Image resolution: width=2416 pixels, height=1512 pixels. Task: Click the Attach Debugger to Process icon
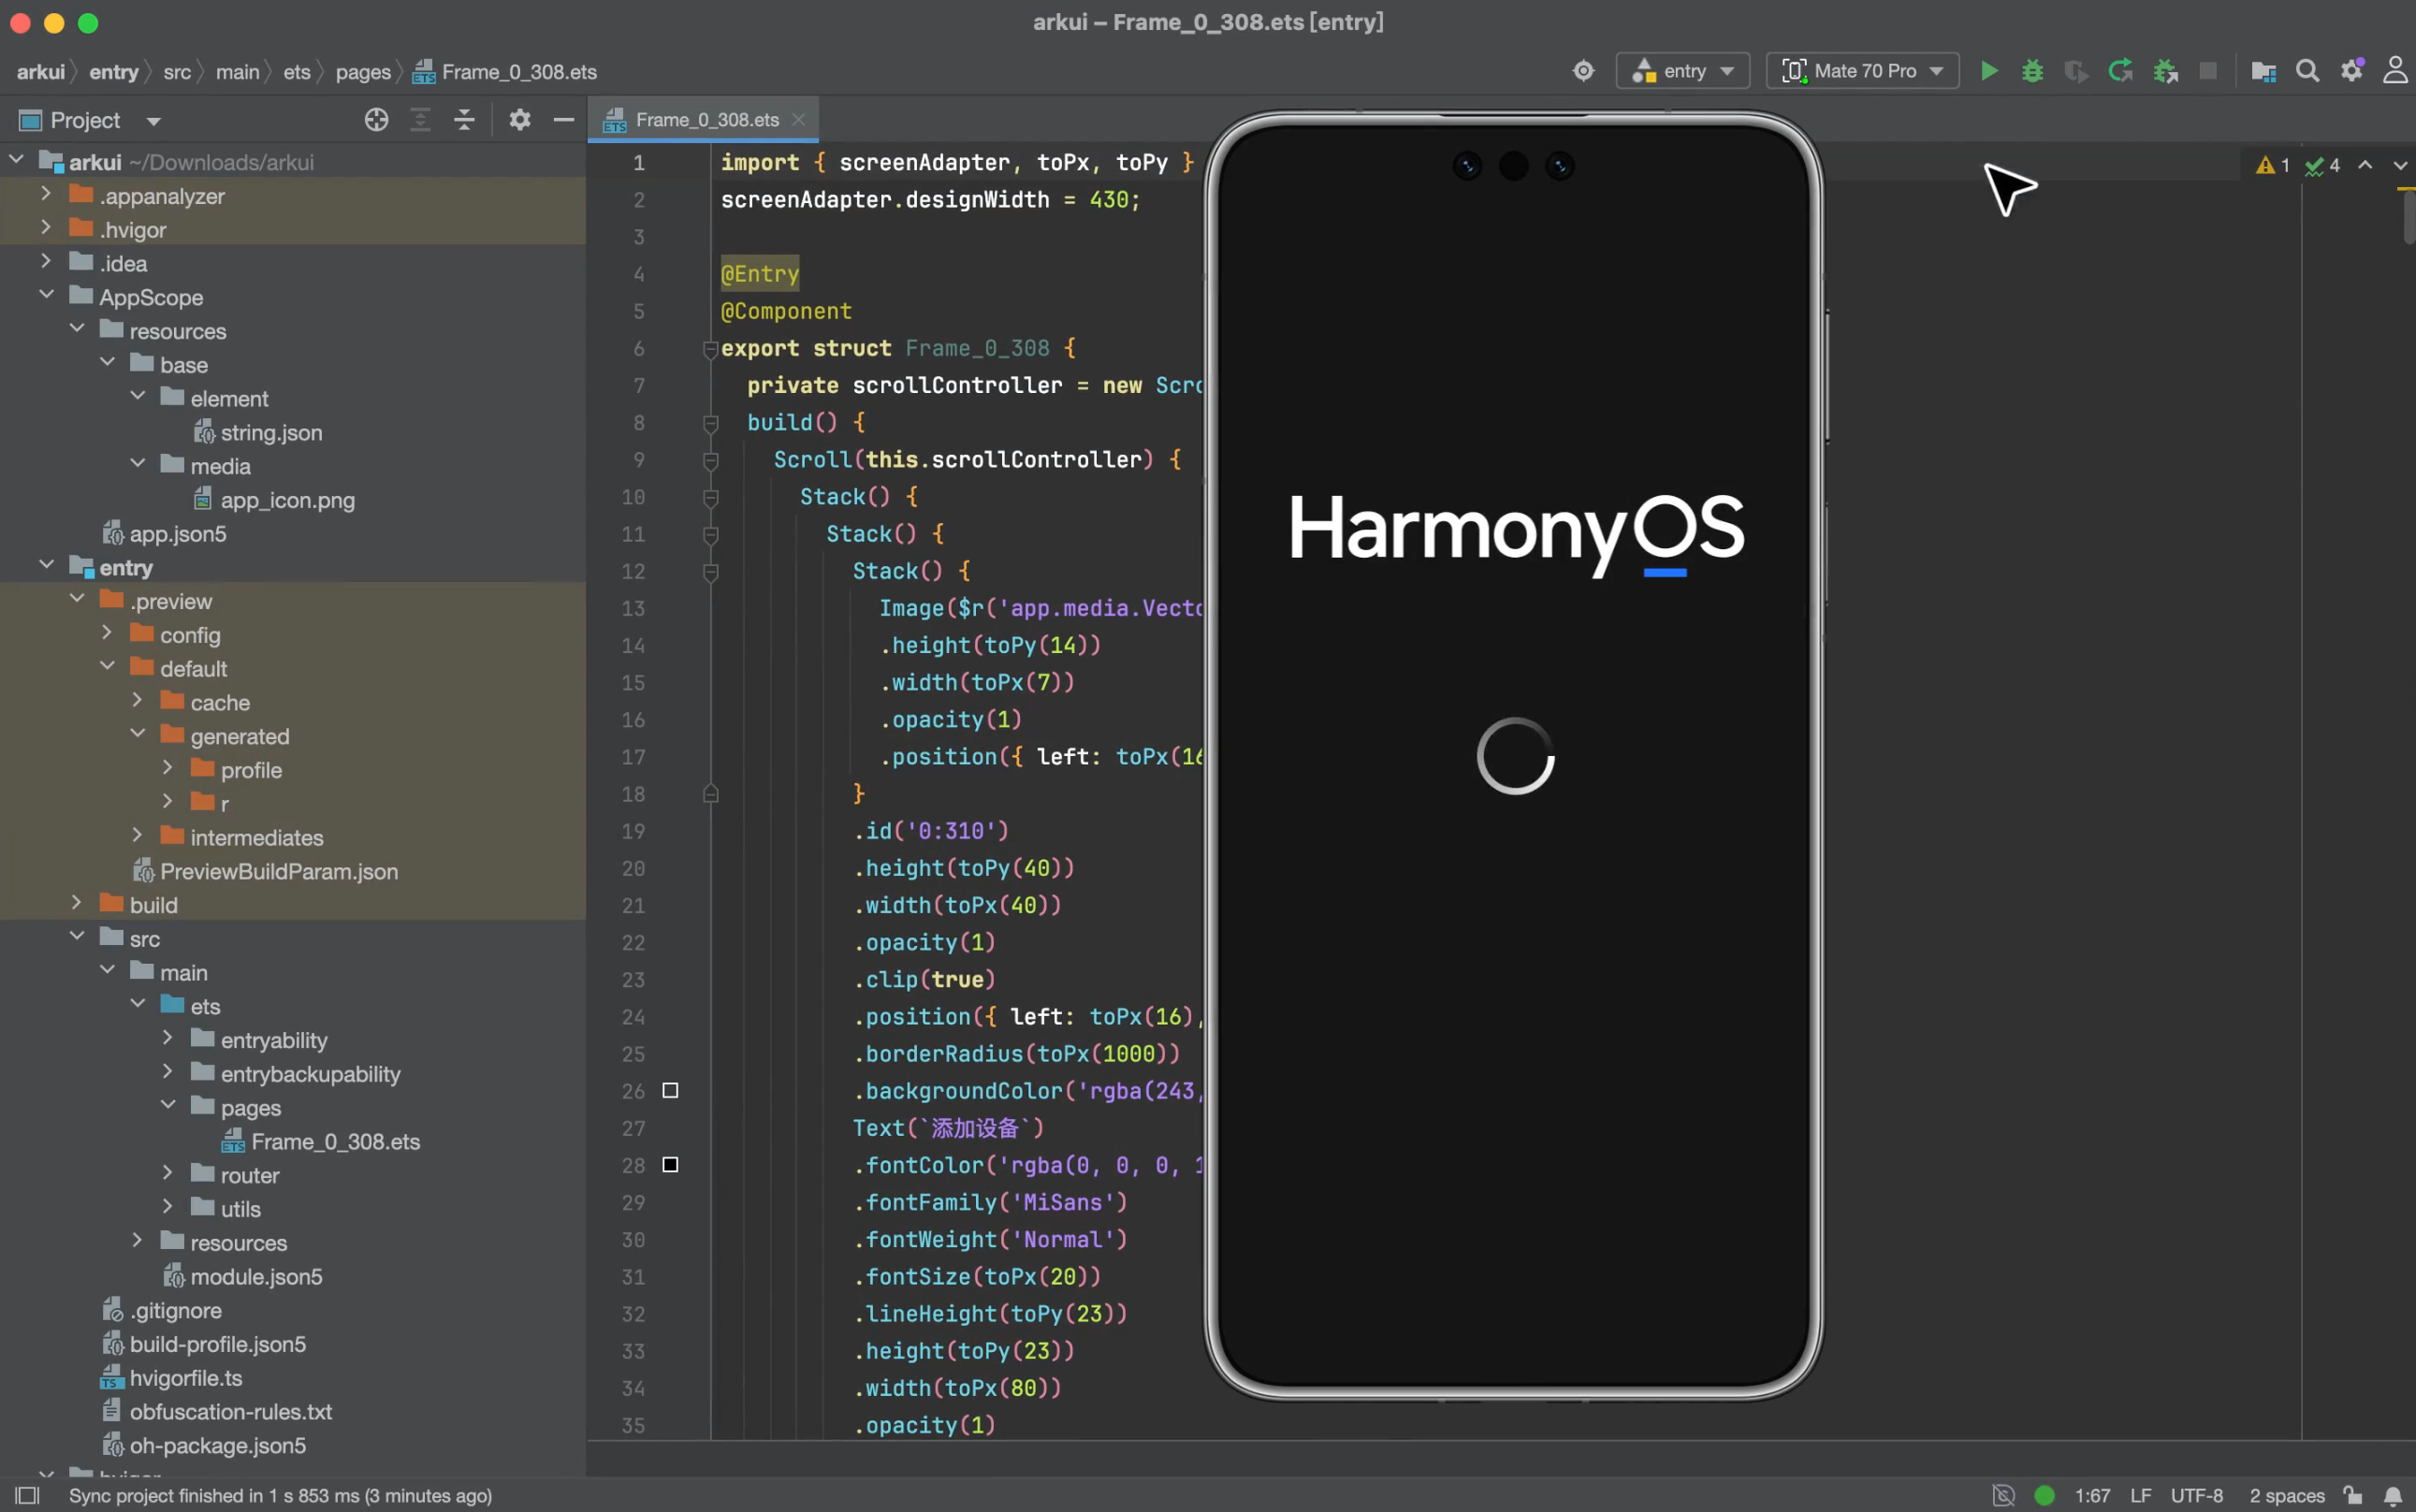(2165, 71)
